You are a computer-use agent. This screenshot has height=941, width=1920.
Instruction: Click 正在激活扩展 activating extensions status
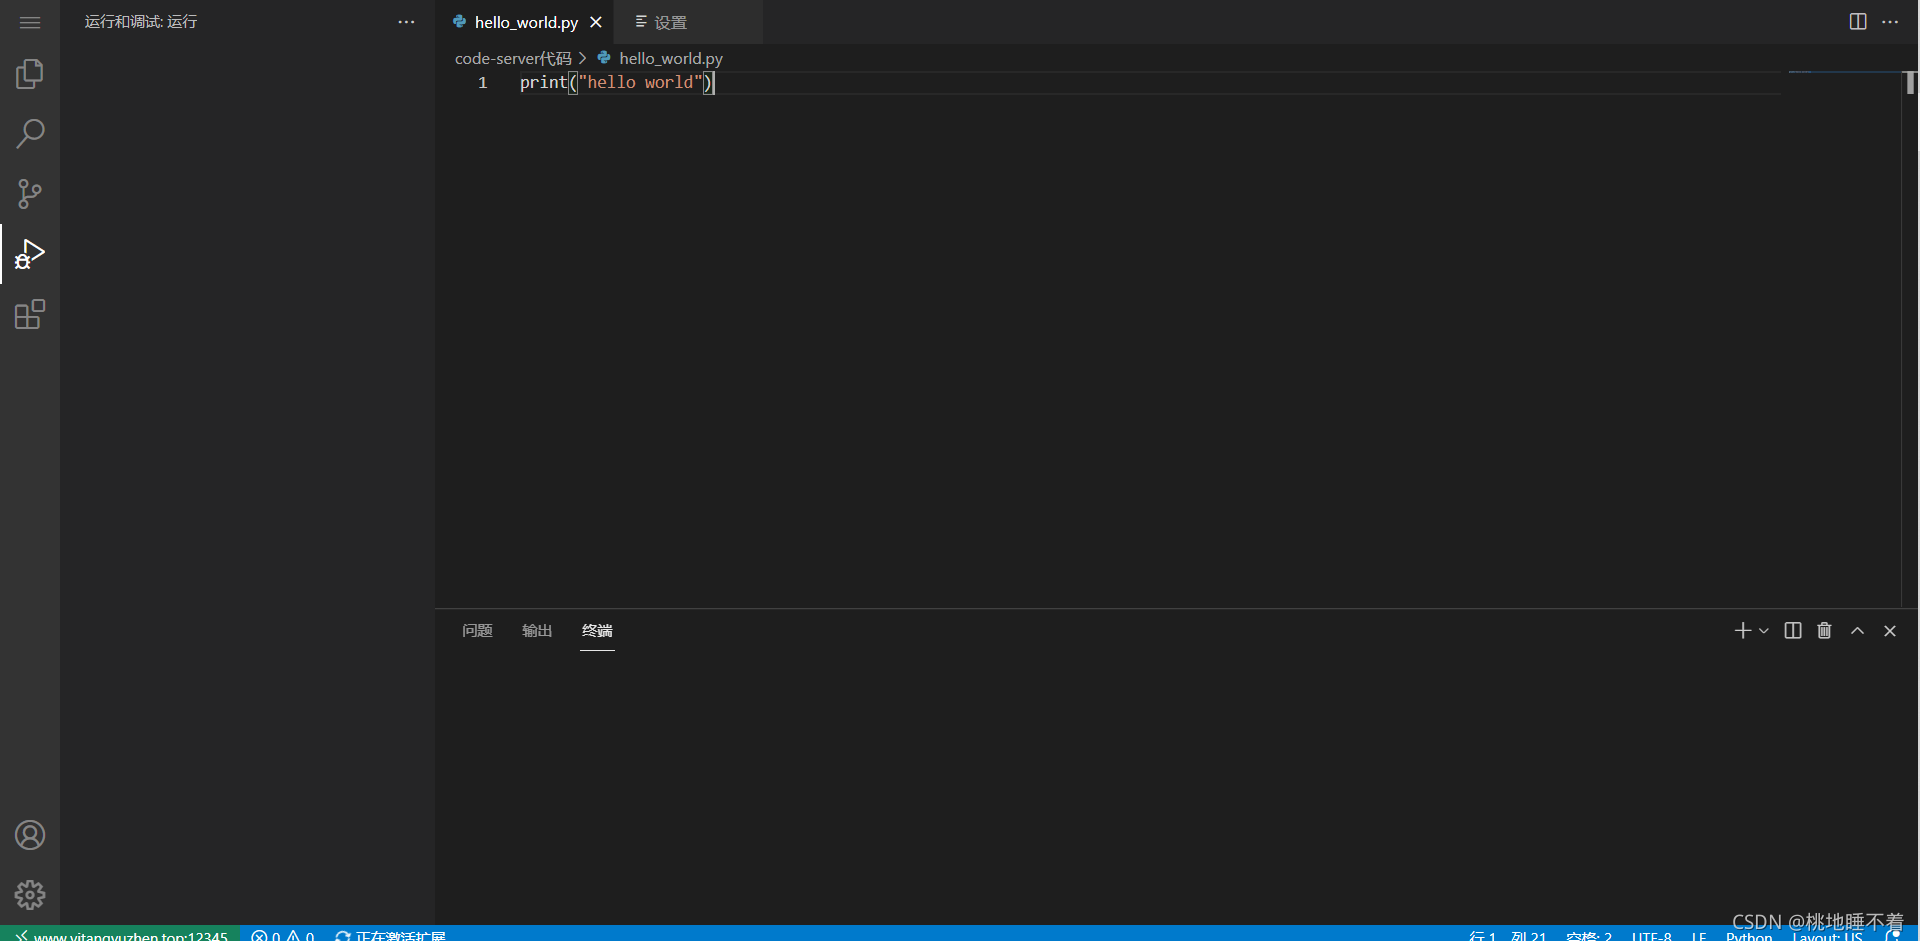tap(391, 935)
